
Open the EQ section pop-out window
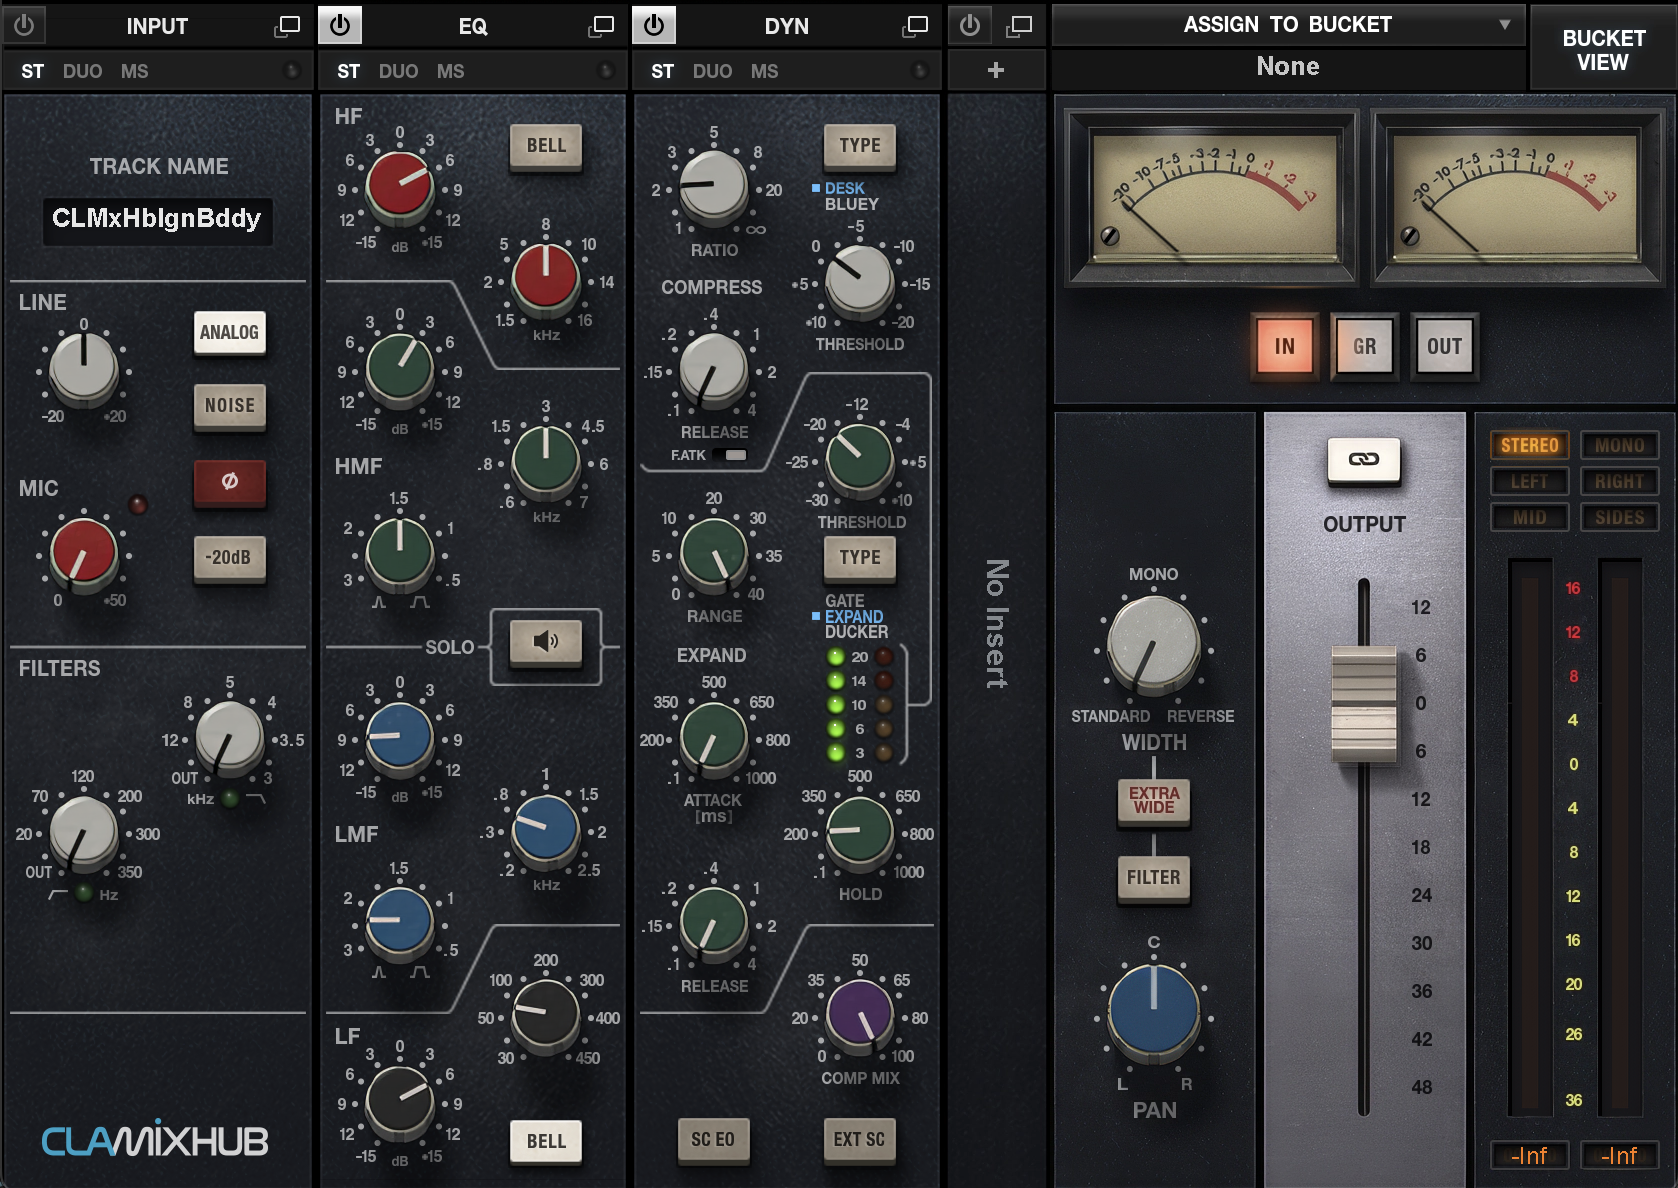point(601,25)
